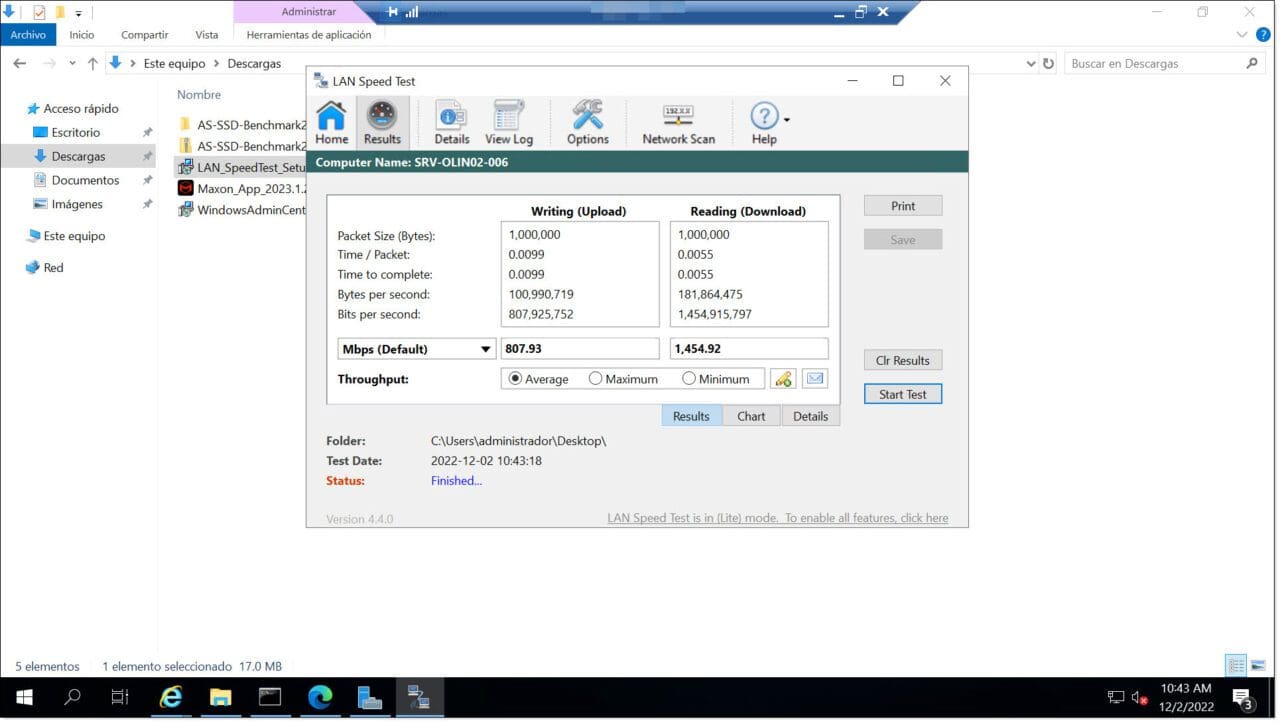Click the Print button
Viewport: 1280px width, 723px height.
coord(903,206)
